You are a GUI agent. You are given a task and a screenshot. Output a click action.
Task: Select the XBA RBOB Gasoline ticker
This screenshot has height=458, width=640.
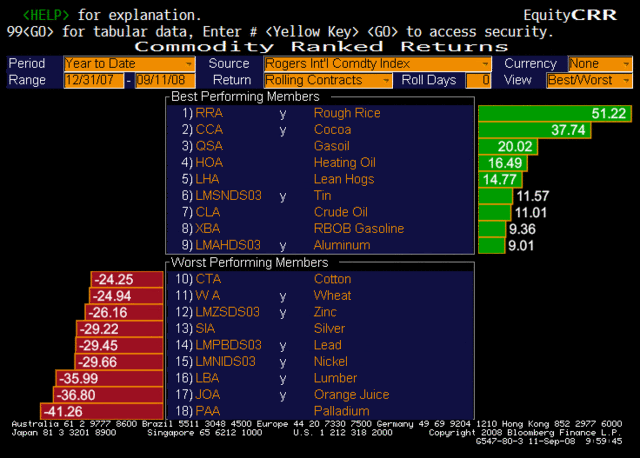210,228
